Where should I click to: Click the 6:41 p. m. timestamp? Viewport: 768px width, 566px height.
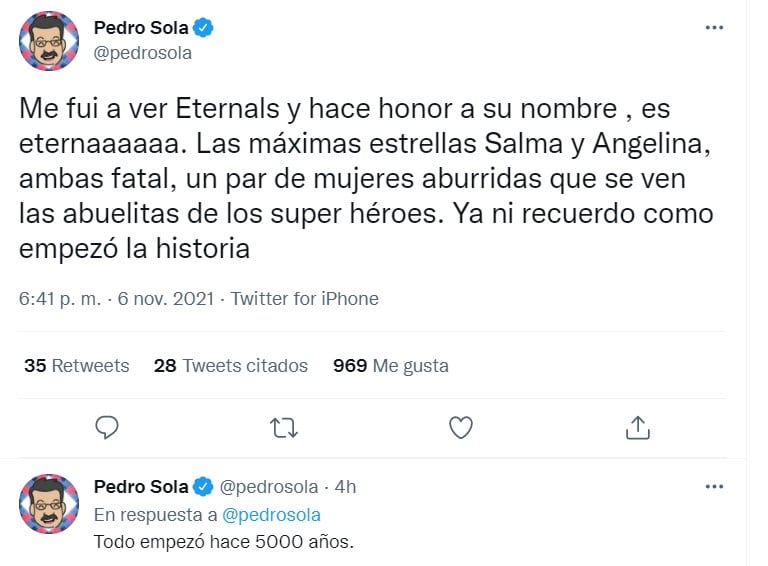tap(62, 299)
